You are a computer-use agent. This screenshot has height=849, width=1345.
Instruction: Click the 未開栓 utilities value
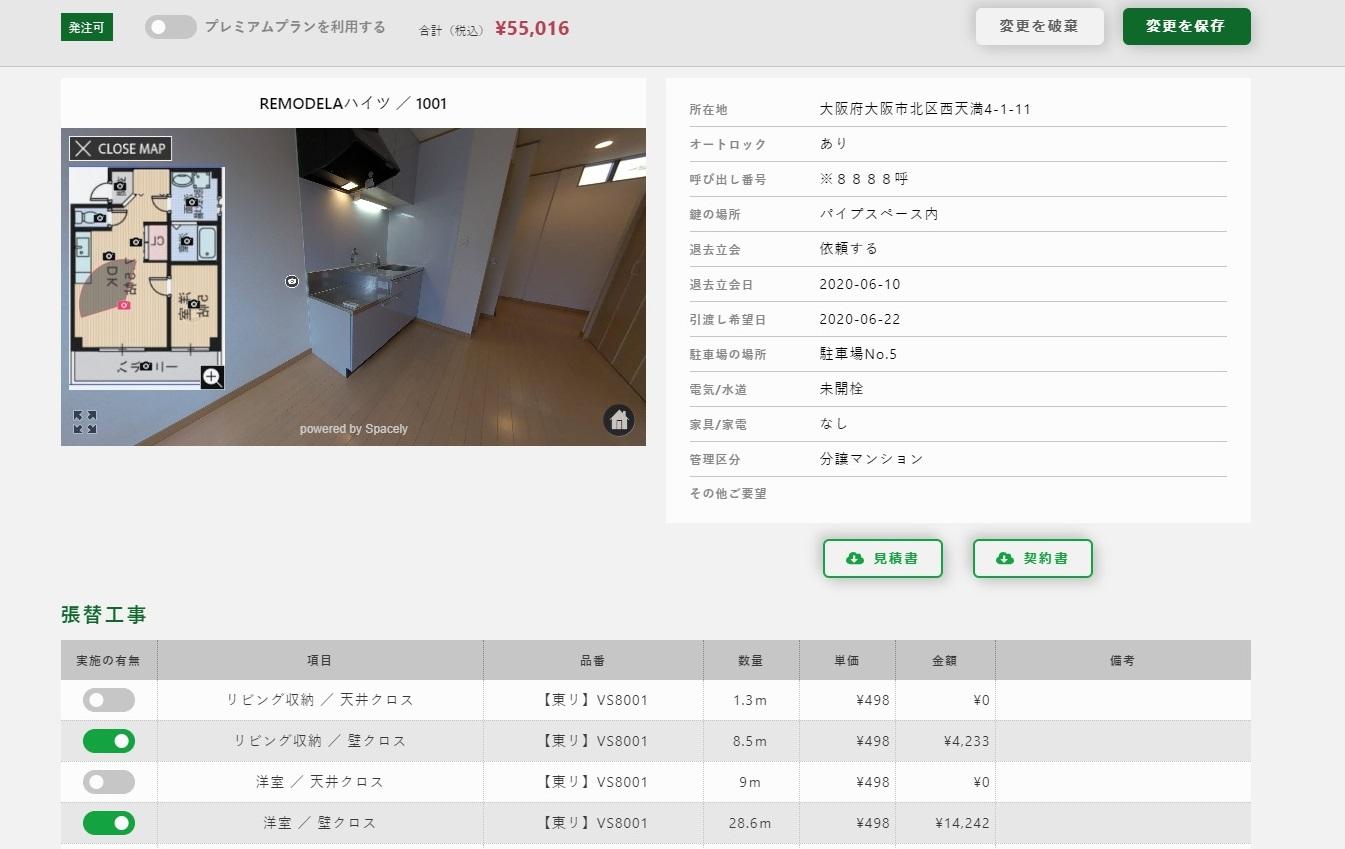point(841,389)
